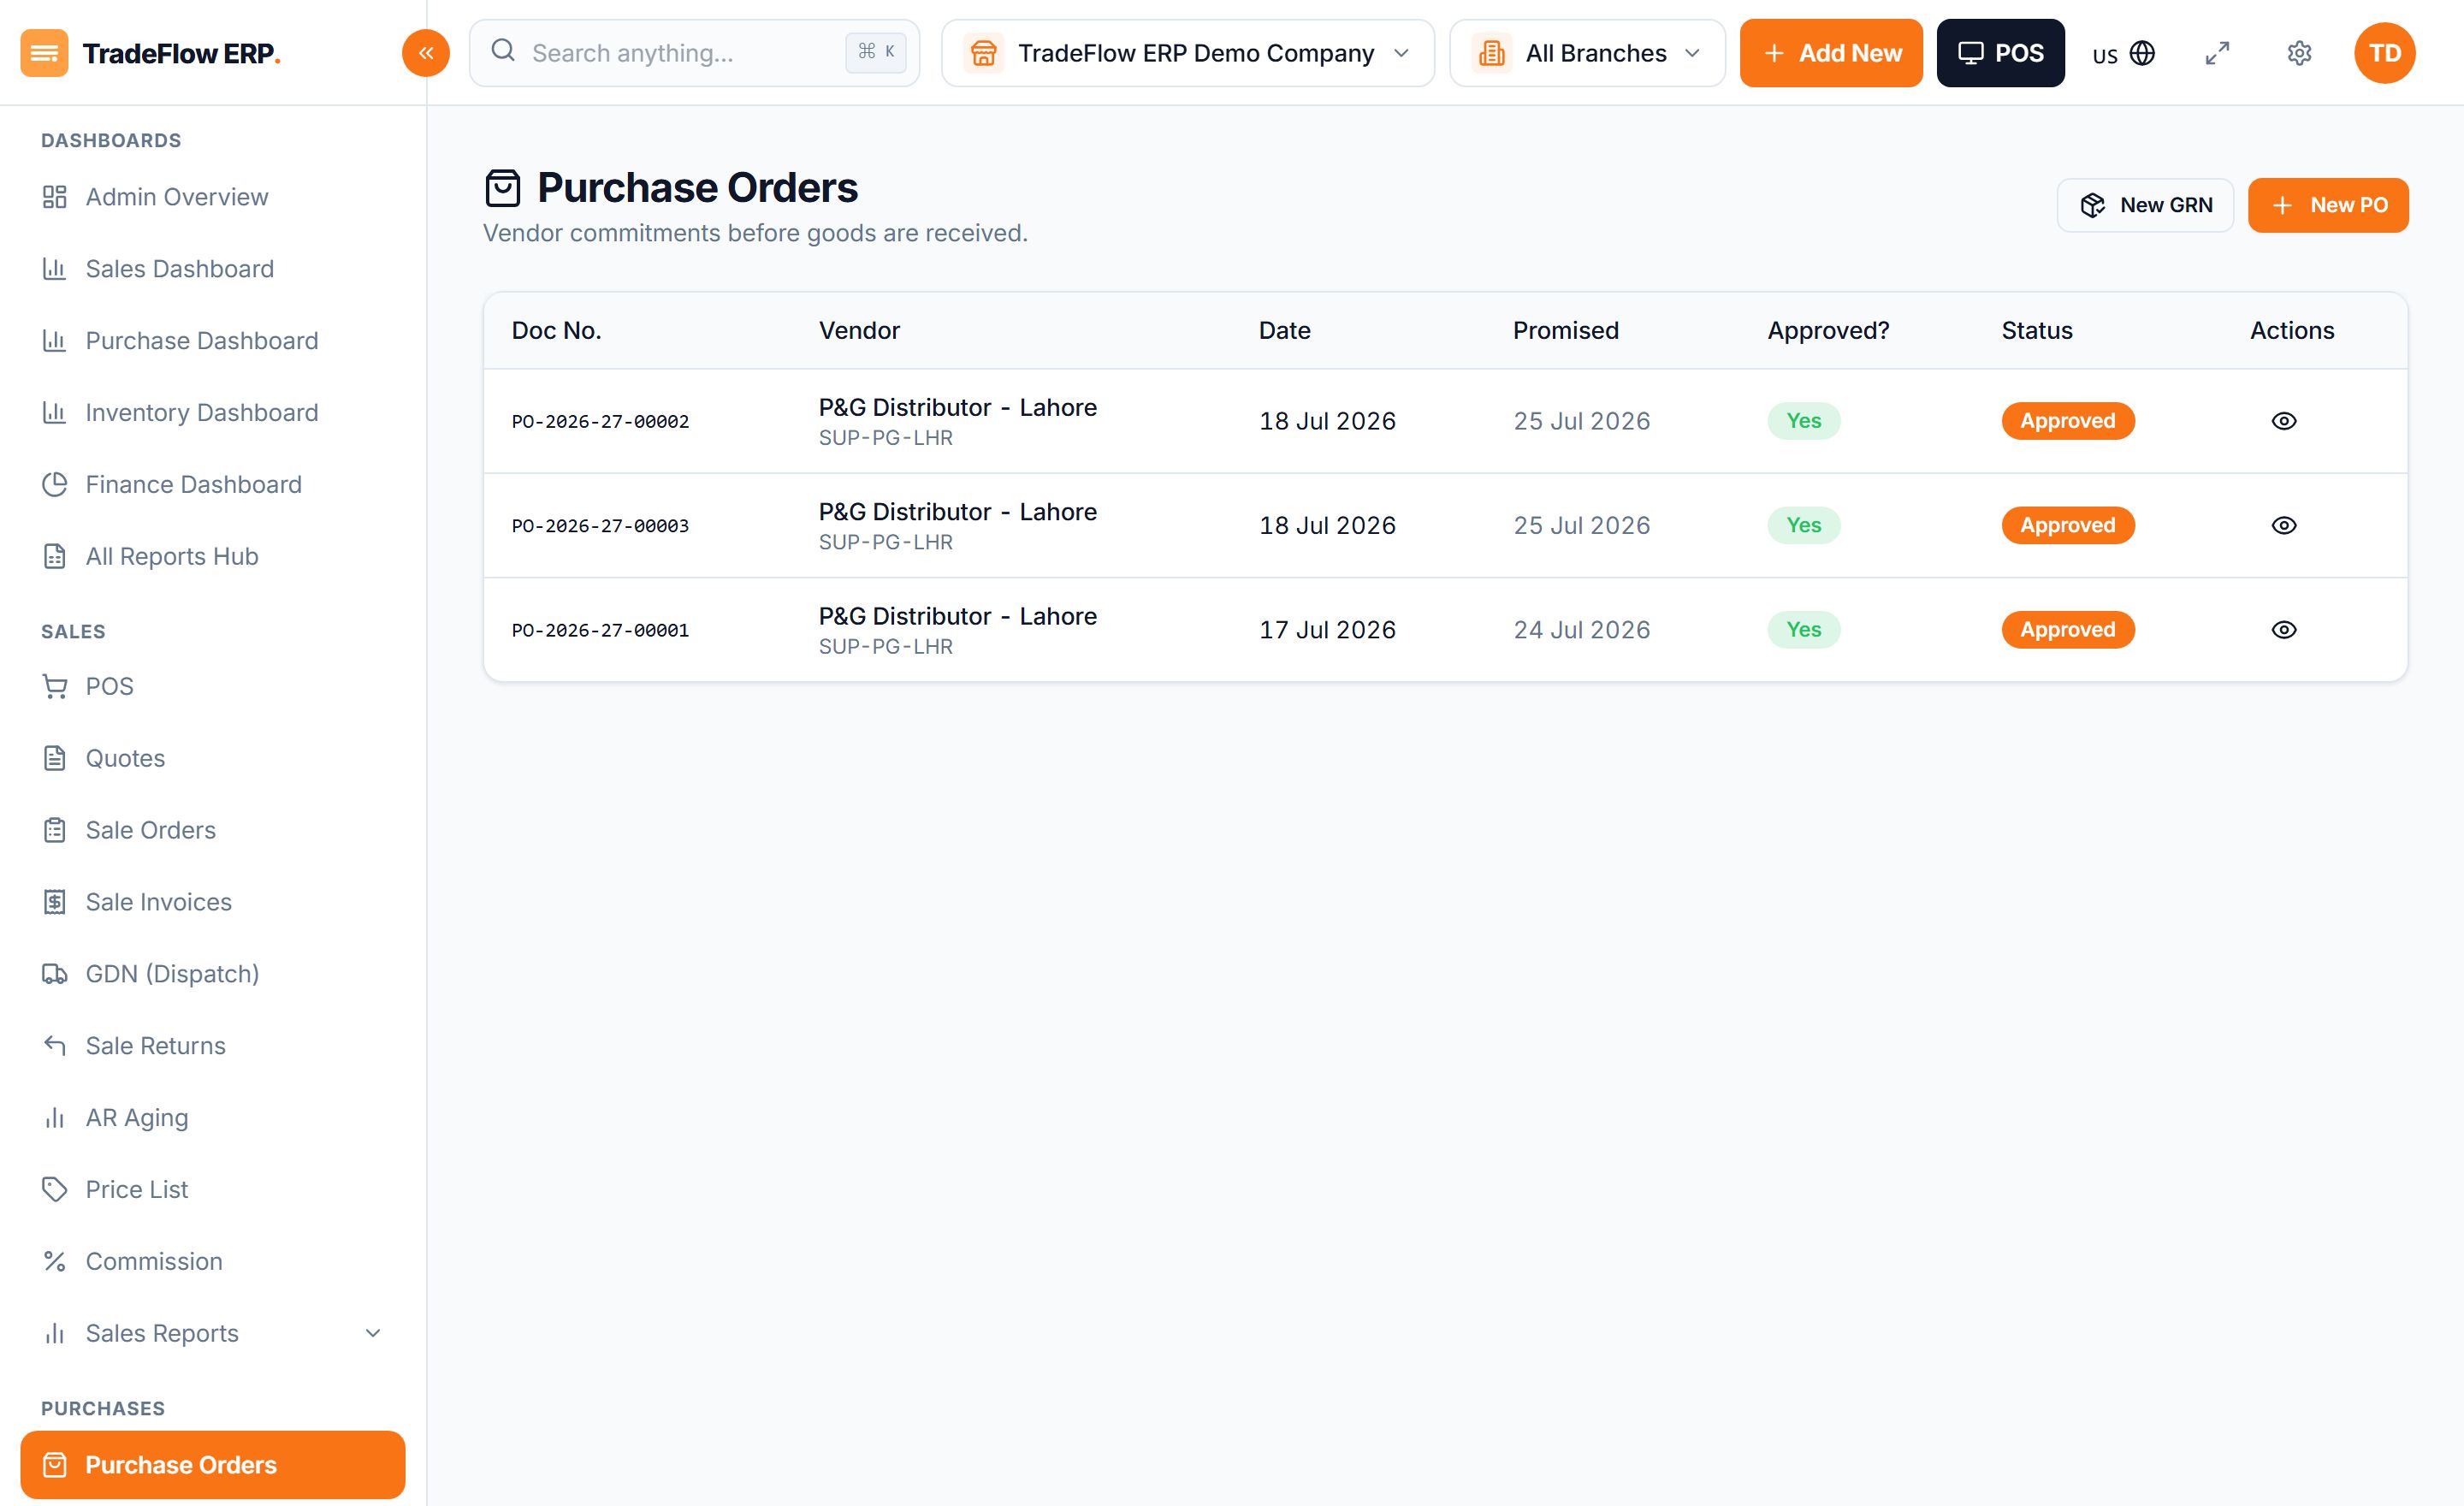Image resolution: width=2464 pixels, height=1506 pixels.
Task: Click the Vendor column header
Action: (x=859, y=331)
